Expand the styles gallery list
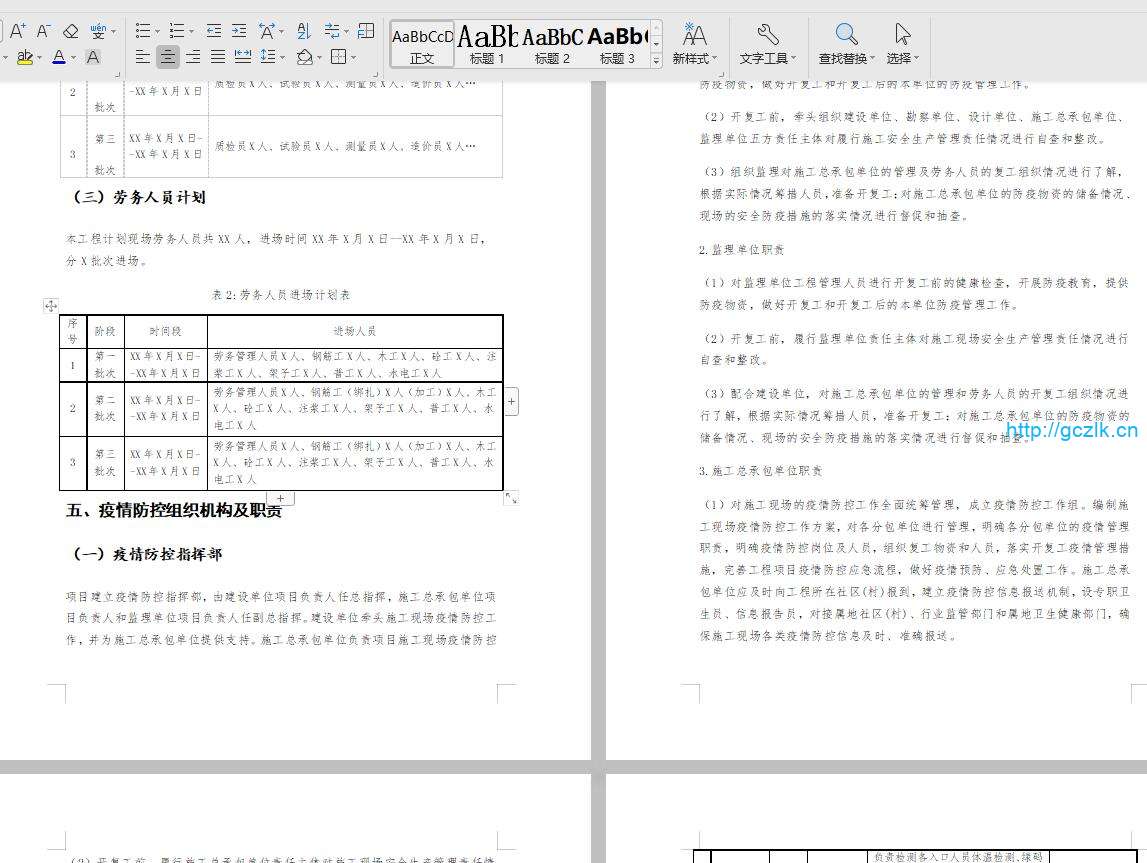The width and height of the screenshot is (1147, 863). (x=656, y=61)
